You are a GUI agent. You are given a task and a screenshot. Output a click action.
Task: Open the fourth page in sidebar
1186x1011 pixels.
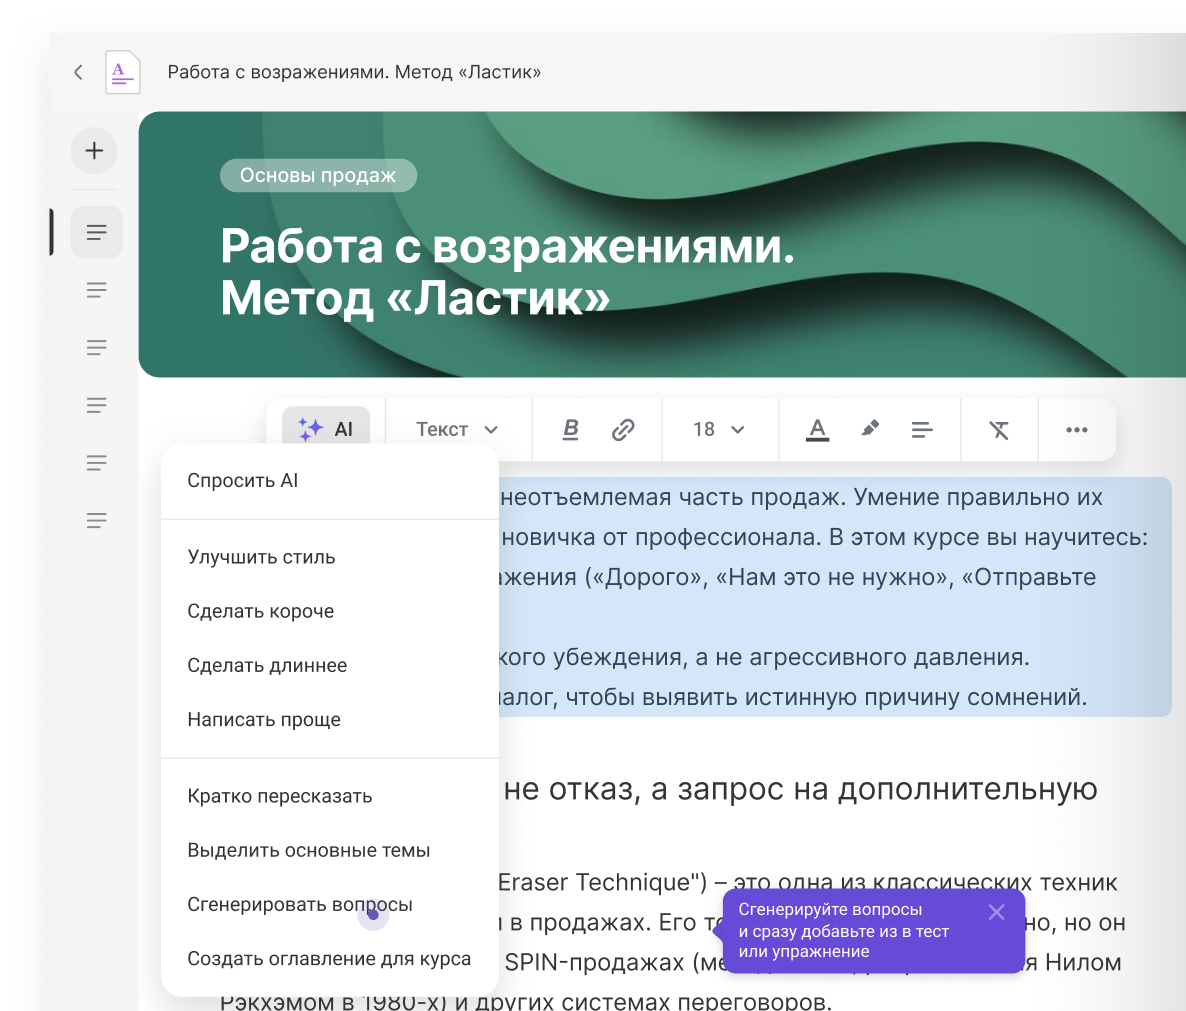pyautogui.click(x=96, y=405)
